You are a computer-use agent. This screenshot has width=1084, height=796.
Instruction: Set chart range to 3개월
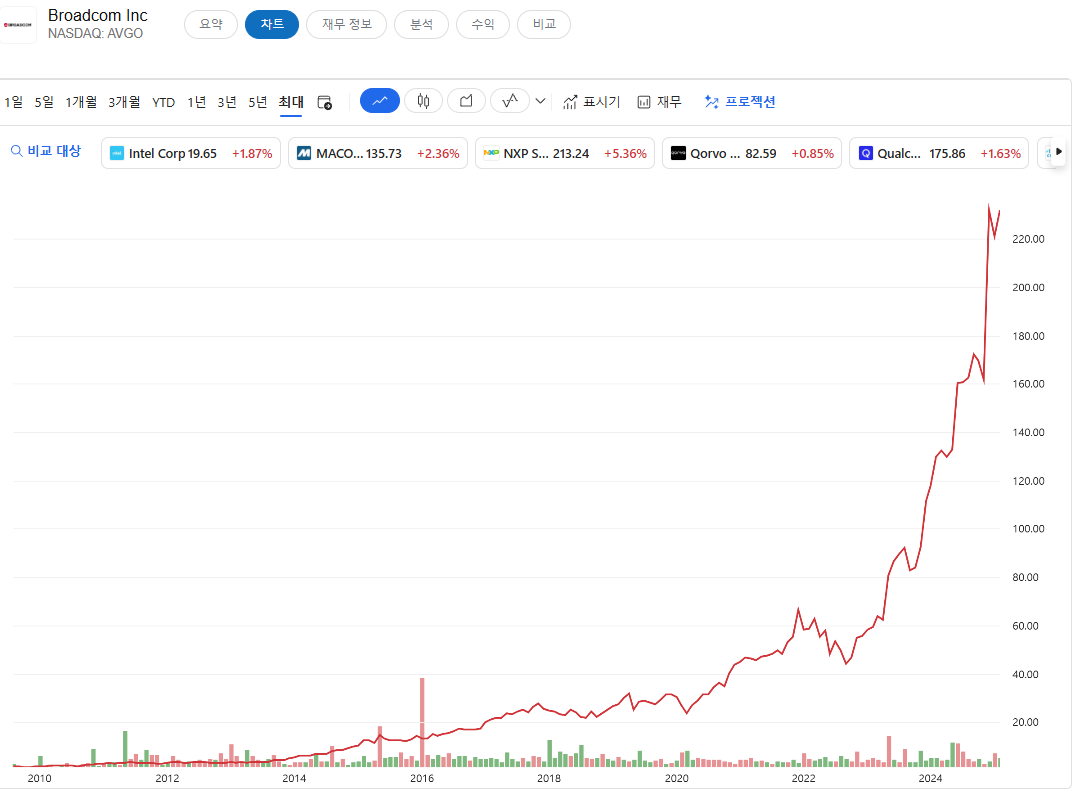[124, 102]
